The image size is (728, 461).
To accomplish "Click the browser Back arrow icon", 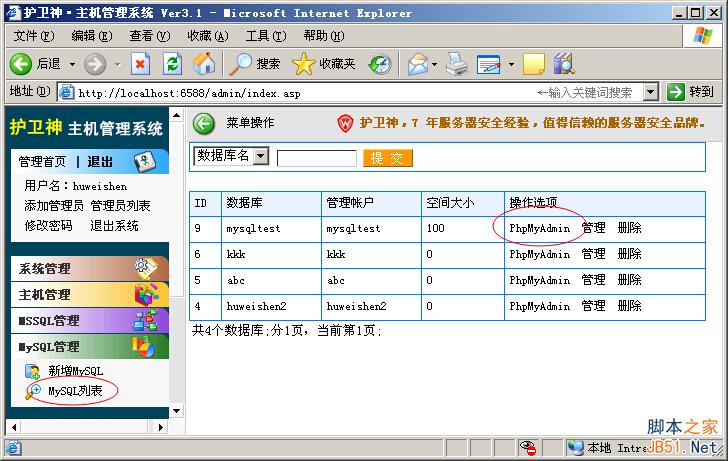I will [x=22, y=64].
